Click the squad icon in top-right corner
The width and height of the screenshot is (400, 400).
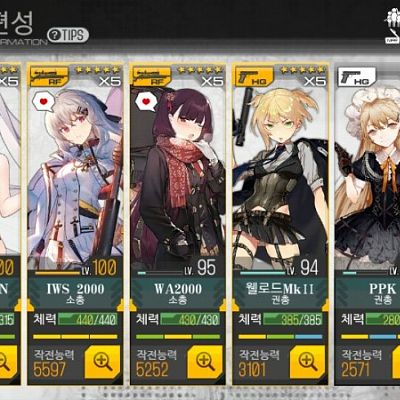(392, 27)
